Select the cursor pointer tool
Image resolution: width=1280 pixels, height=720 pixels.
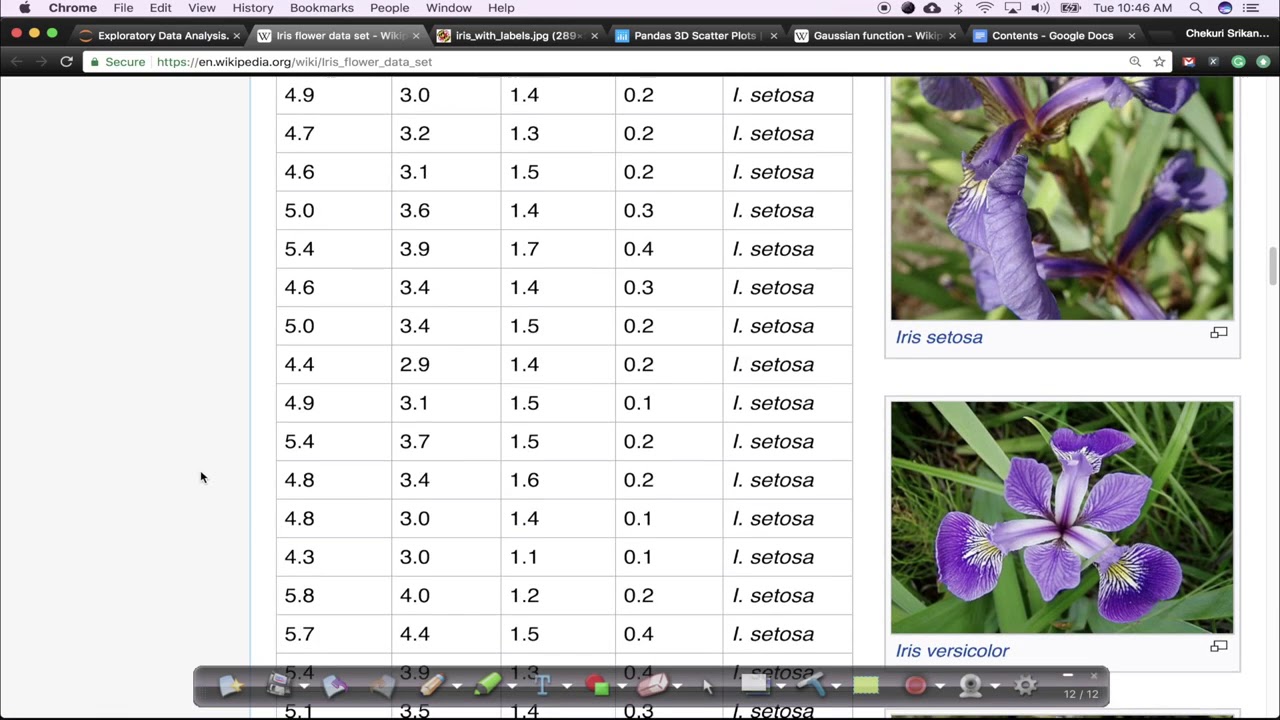[x=708, y=686]
